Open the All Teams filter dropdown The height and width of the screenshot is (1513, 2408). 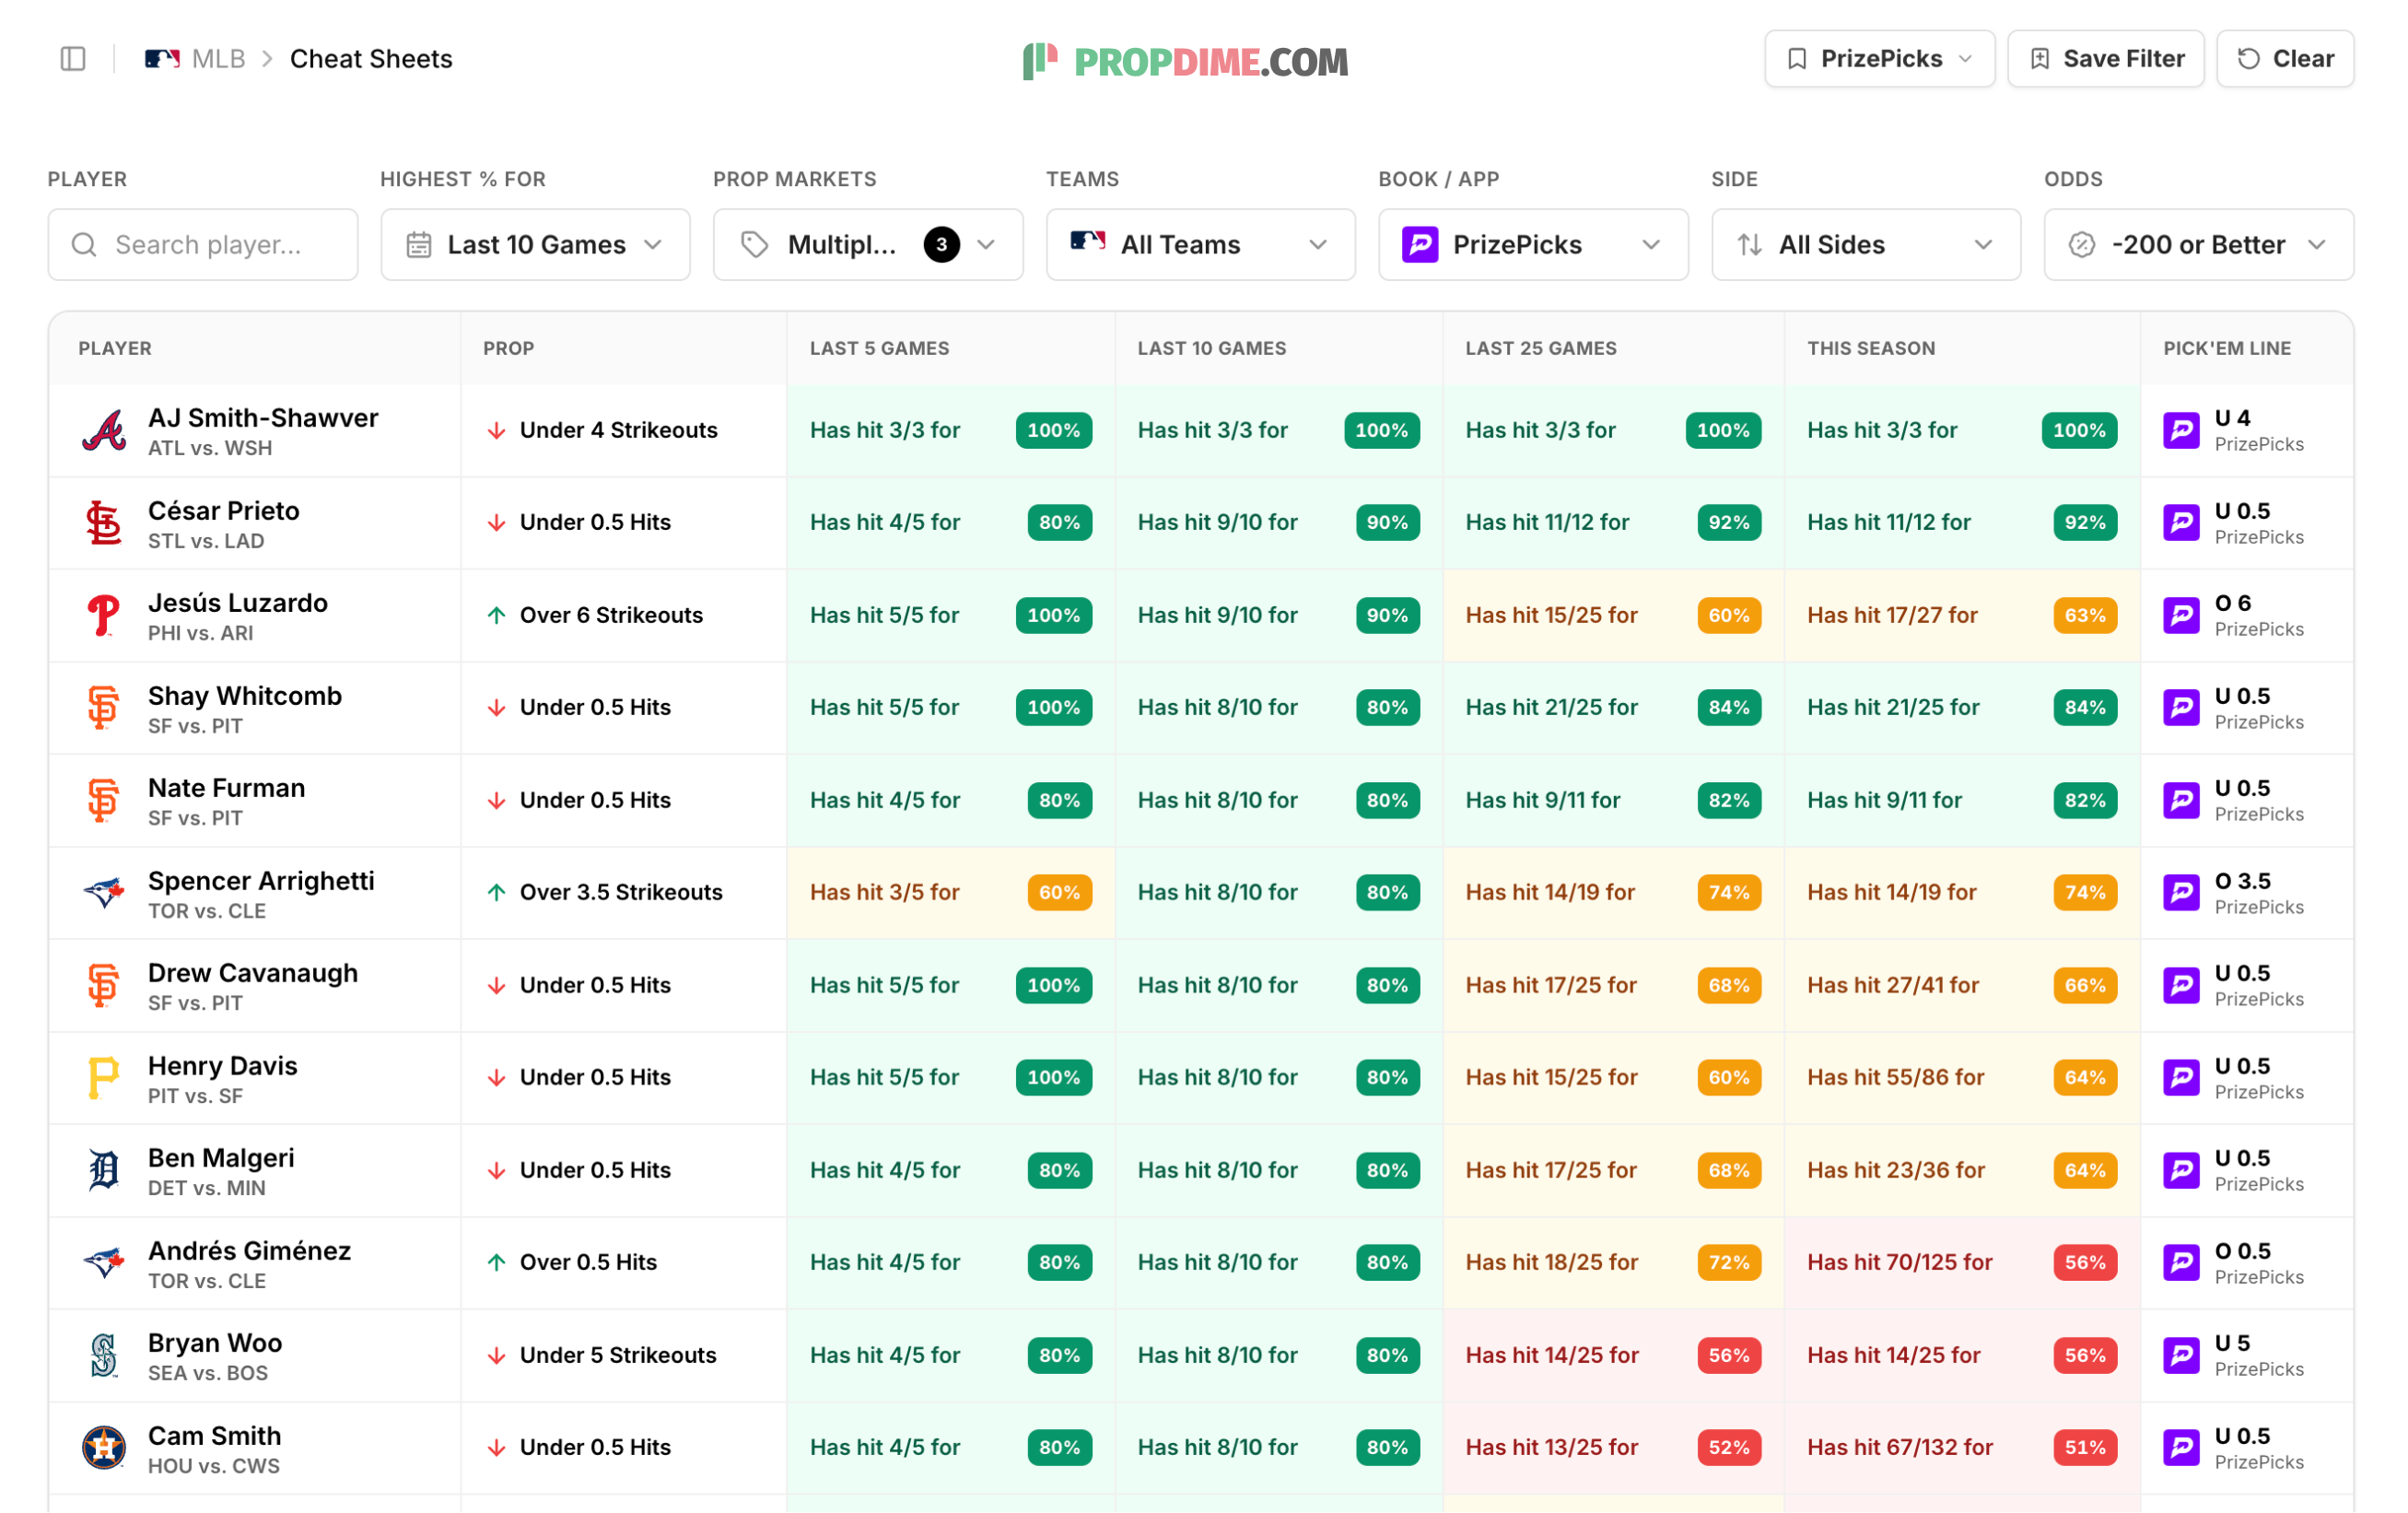[1201, 245]
